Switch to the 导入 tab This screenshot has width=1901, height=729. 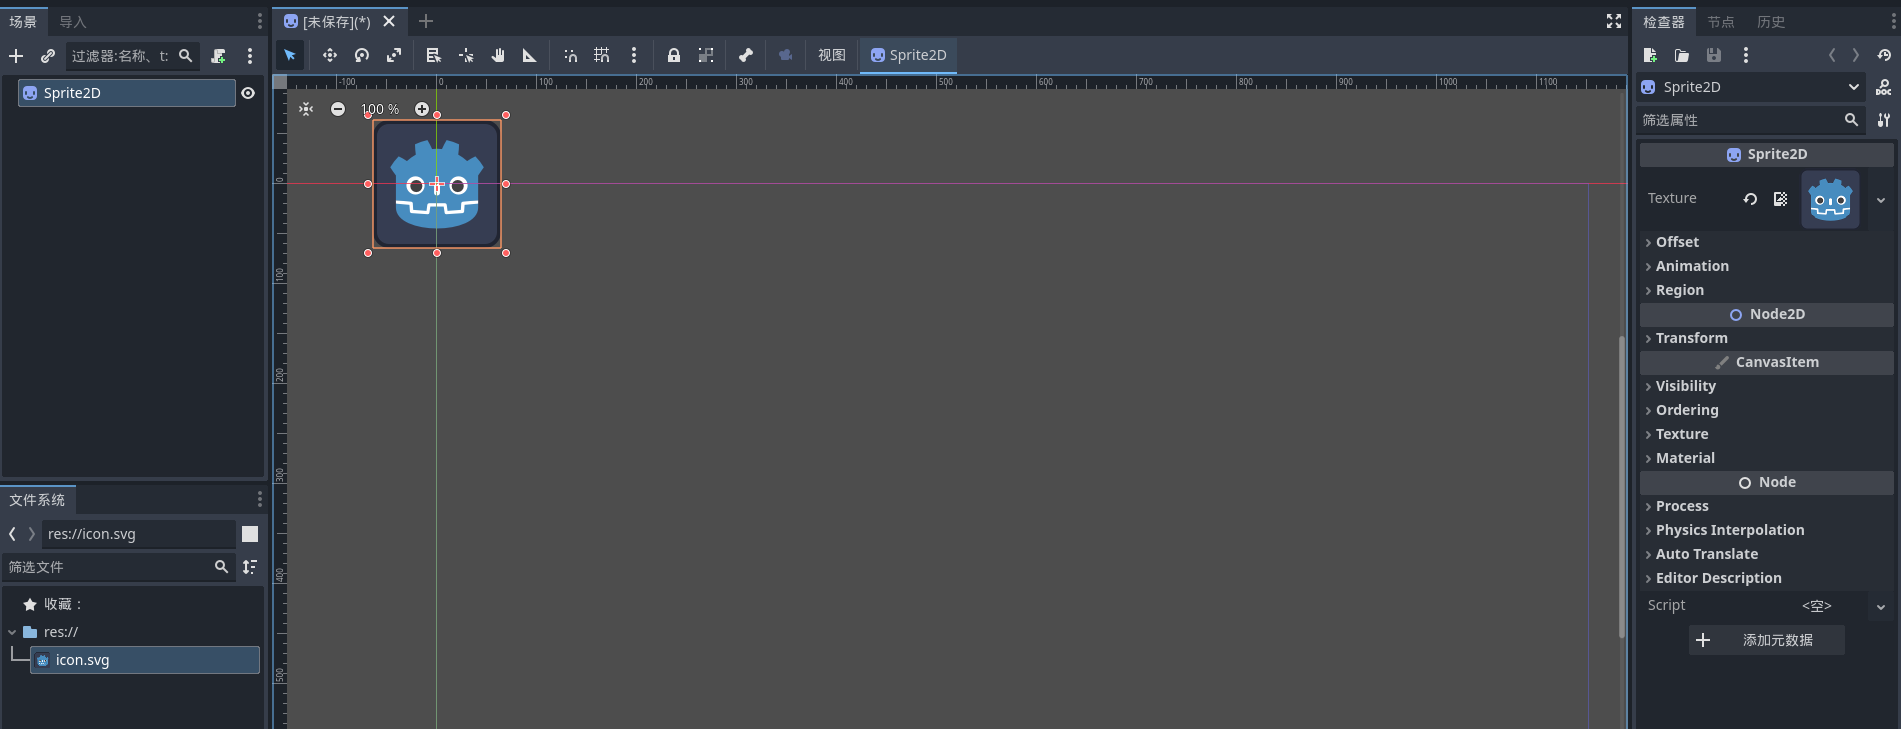(73, 22)
